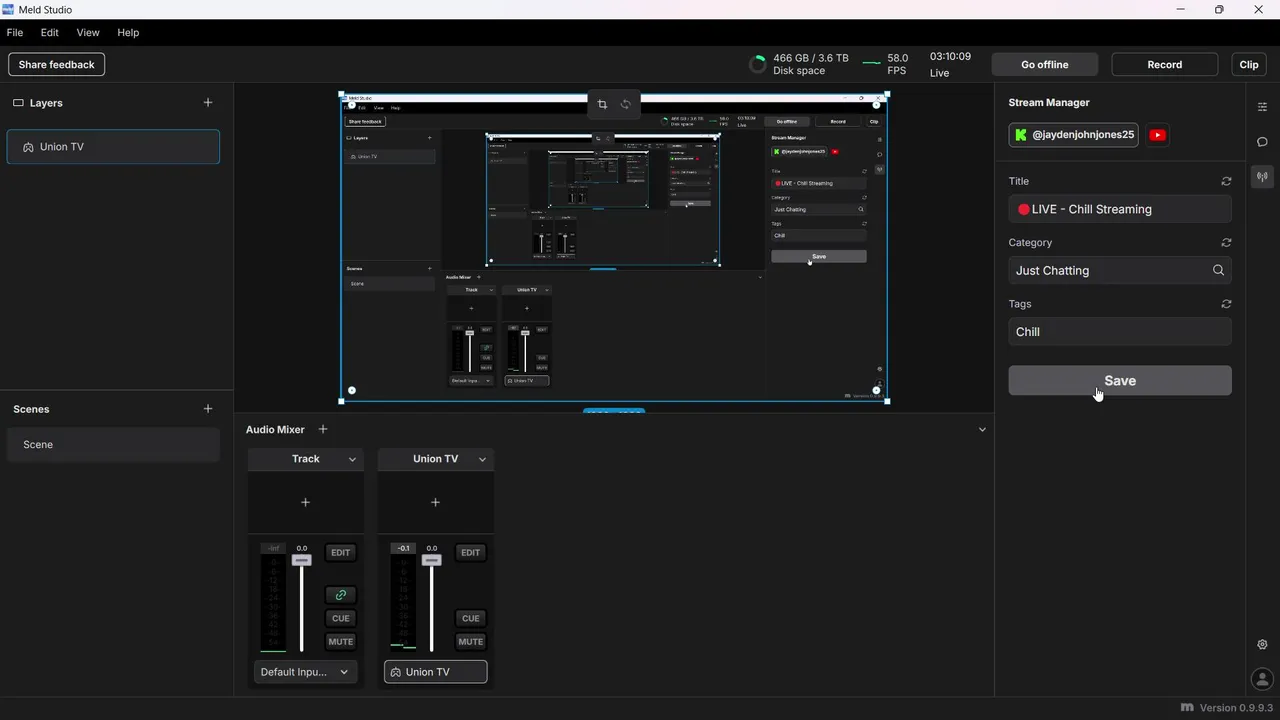Expand the Union TV channel header dropdown
This screenshot has height=720, width=1280.
(x=482, y=460)
